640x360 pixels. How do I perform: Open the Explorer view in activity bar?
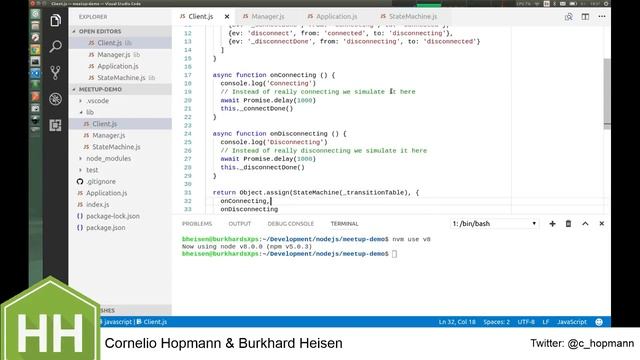point(56,20)
